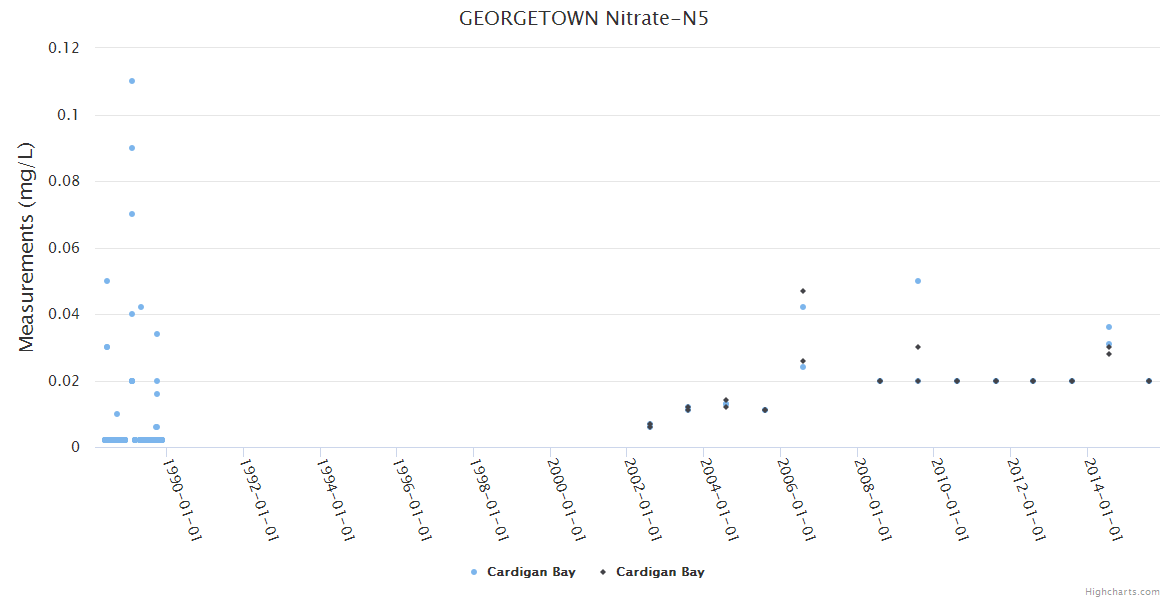1170x600 pixels.
Task: Click the blue 0.05 point near 2009
Action: click(918, 281)
